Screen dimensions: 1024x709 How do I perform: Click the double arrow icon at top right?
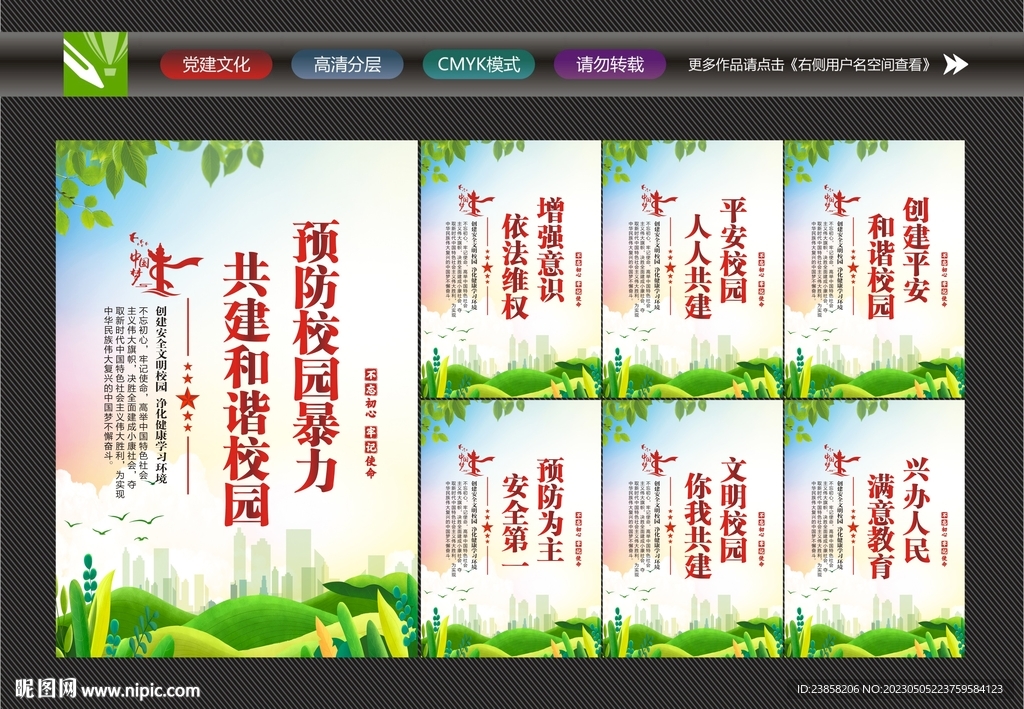955,64
